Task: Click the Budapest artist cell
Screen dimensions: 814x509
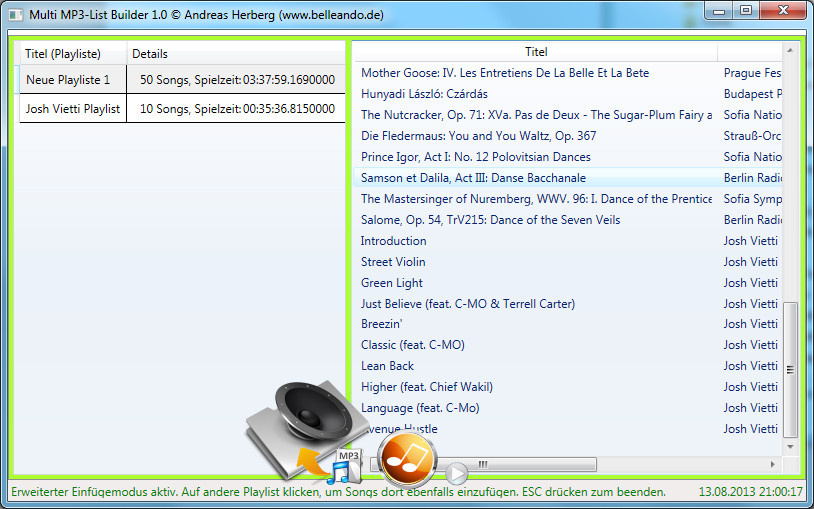Action: (752, 94)
